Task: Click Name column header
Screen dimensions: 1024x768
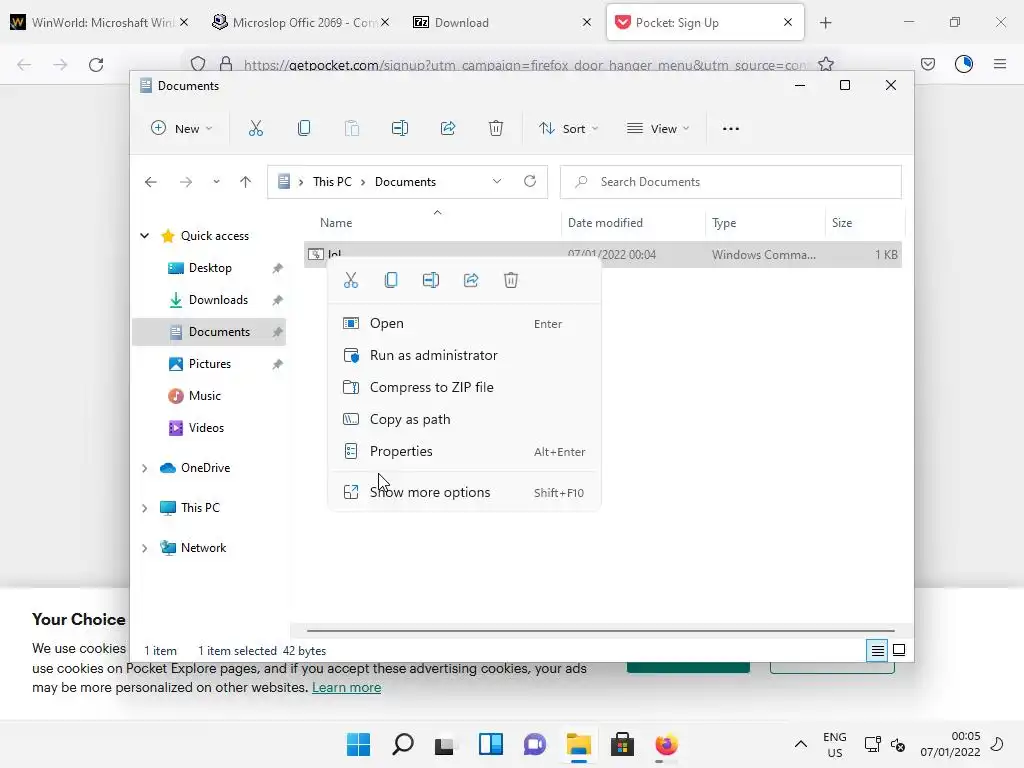Action: (432, 223)
